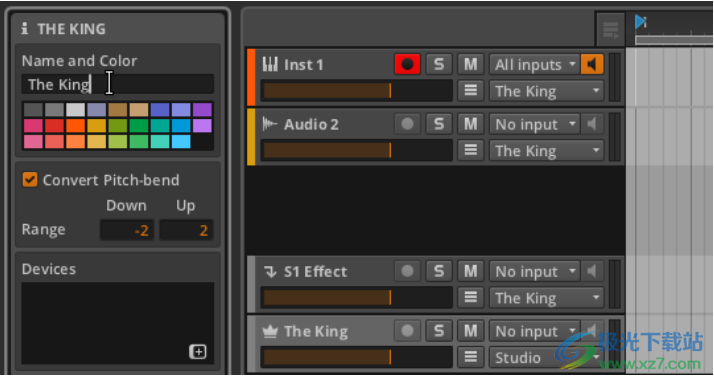This screenshot has width=714, height=380.
Task: Pick the sky blue swatch in bottom row
Action: pos(181,142)
